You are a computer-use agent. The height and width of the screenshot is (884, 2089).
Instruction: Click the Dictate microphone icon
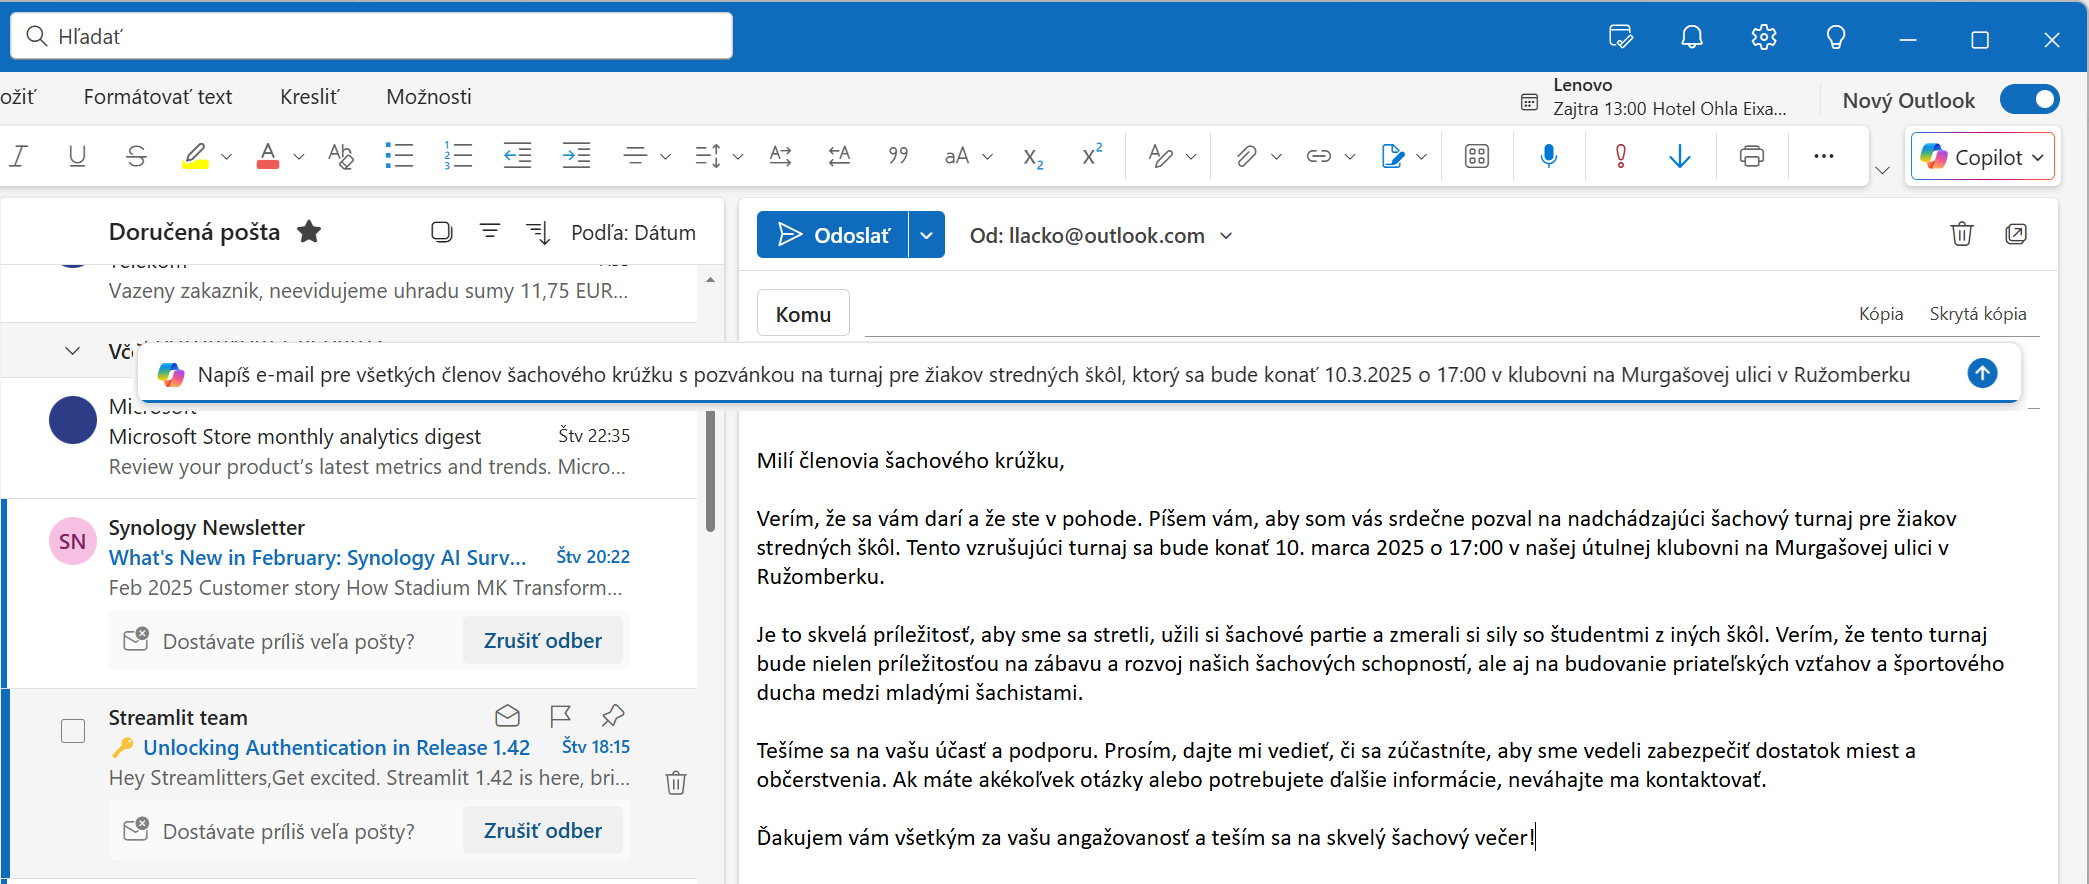point(1548,156)
